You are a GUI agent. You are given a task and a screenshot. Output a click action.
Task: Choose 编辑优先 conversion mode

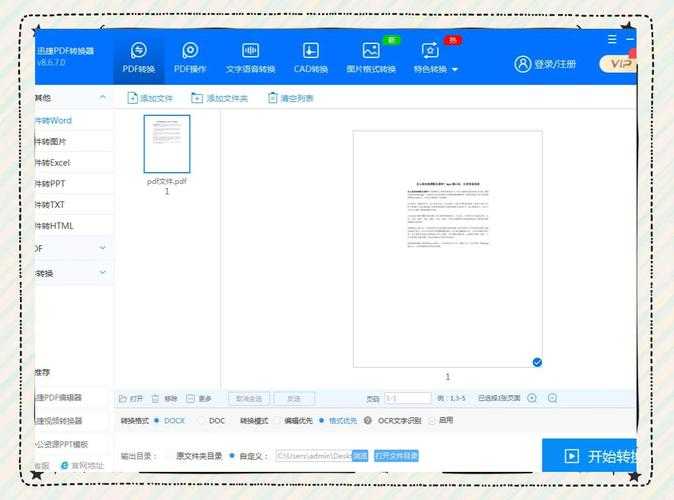(277, 421)
